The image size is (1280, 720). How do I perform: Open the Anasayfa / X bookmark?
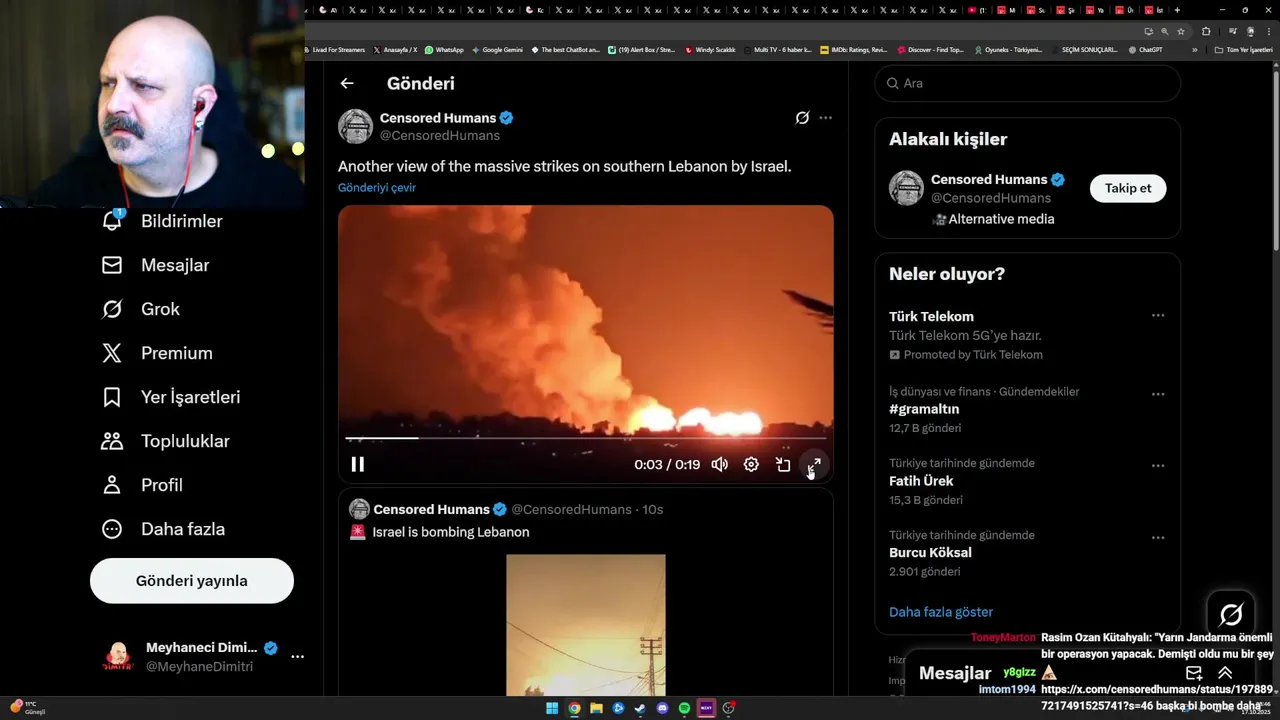[x=395, y=49]
